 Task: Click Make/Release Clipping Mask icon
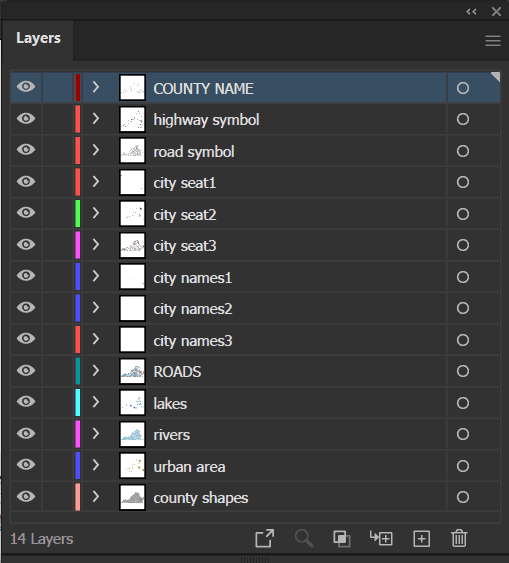click(342, 539)
